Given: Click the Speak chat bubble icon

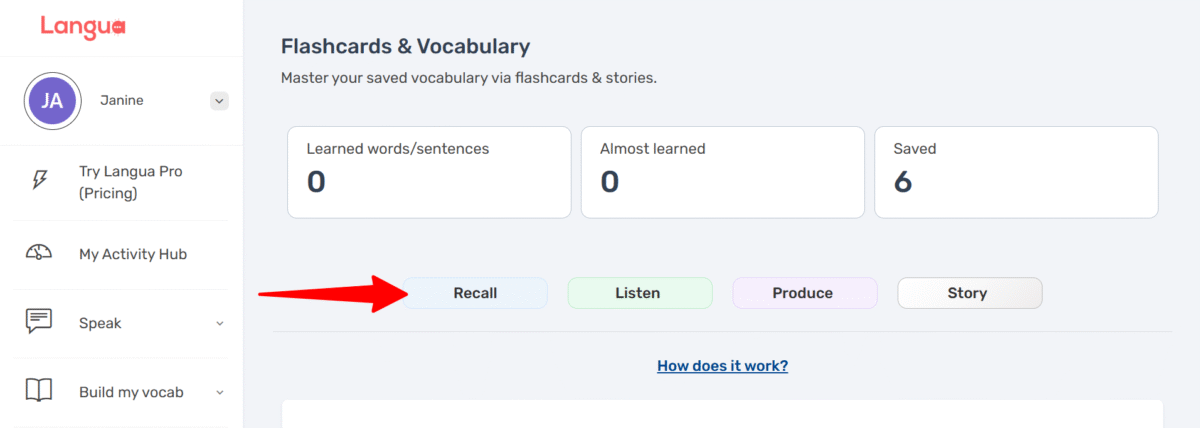Looking at the screenshot, I should [x=39, y=322].
